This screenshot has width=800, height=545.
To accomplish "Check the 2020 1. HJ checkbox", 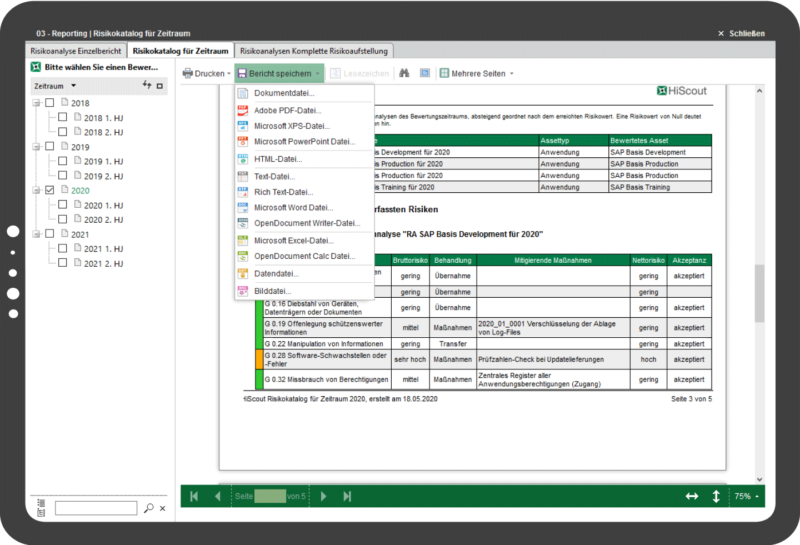I will click(62, 205).
